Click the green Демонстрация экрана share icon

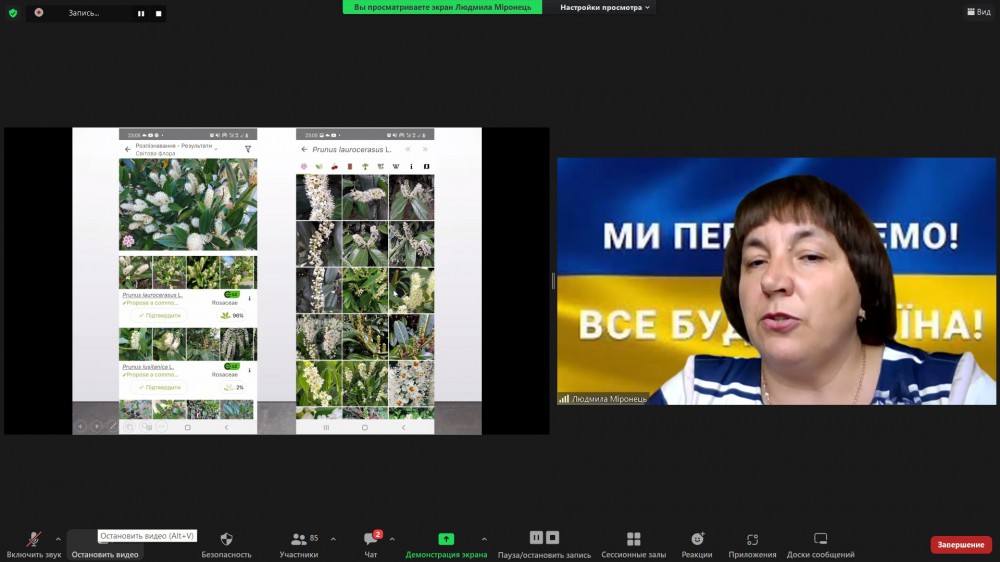(446, 539)
